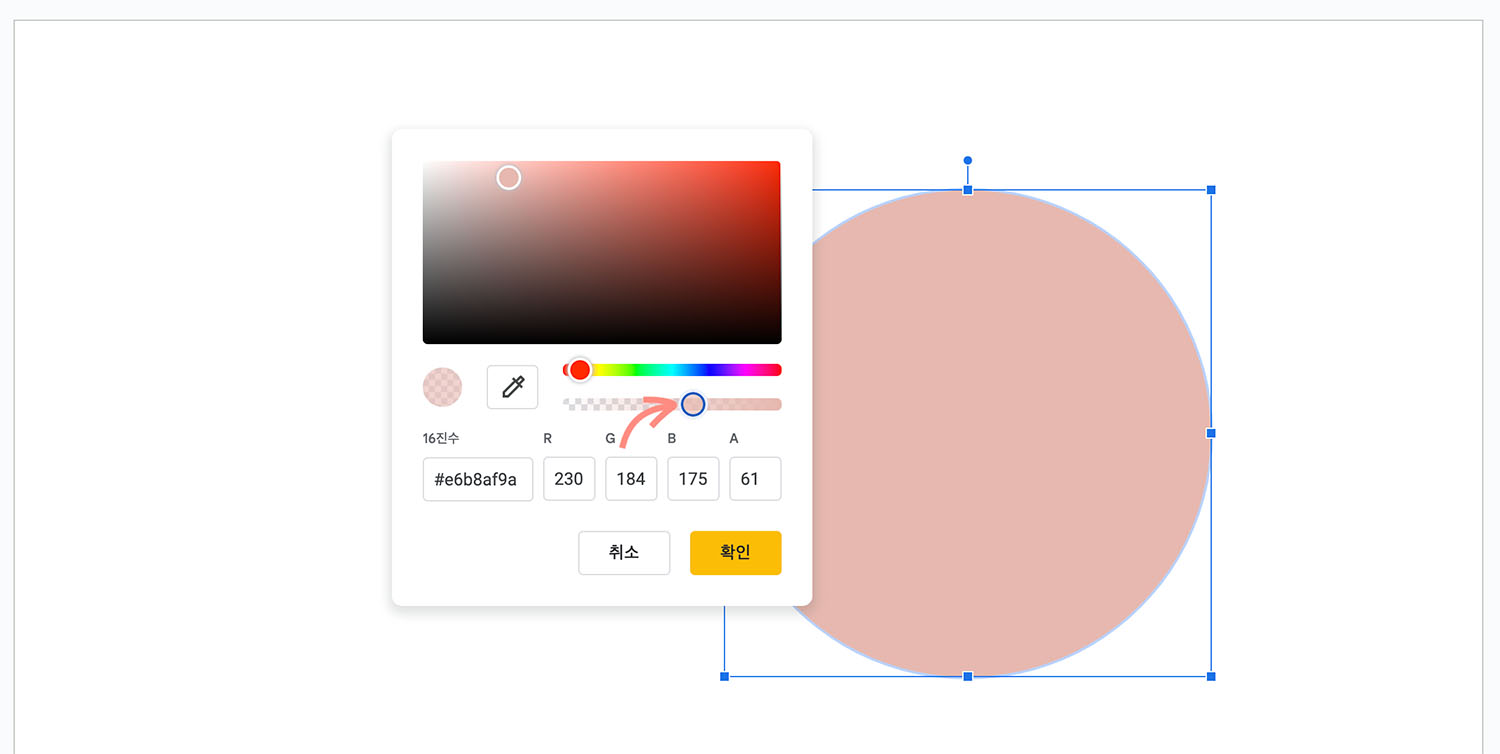Click the R value field showing 230
Viewport: 1500px width, 754px height.
point(569,479)
